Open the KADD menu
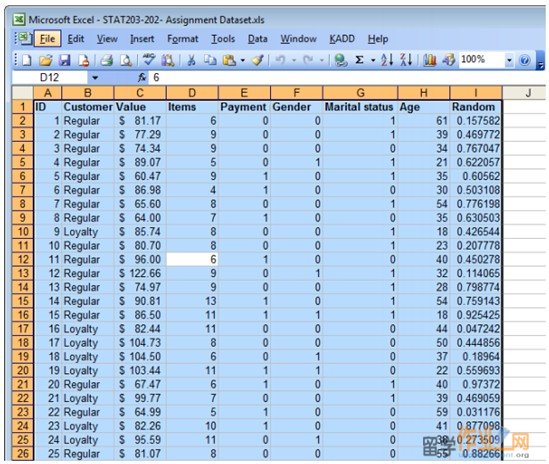 342,39
